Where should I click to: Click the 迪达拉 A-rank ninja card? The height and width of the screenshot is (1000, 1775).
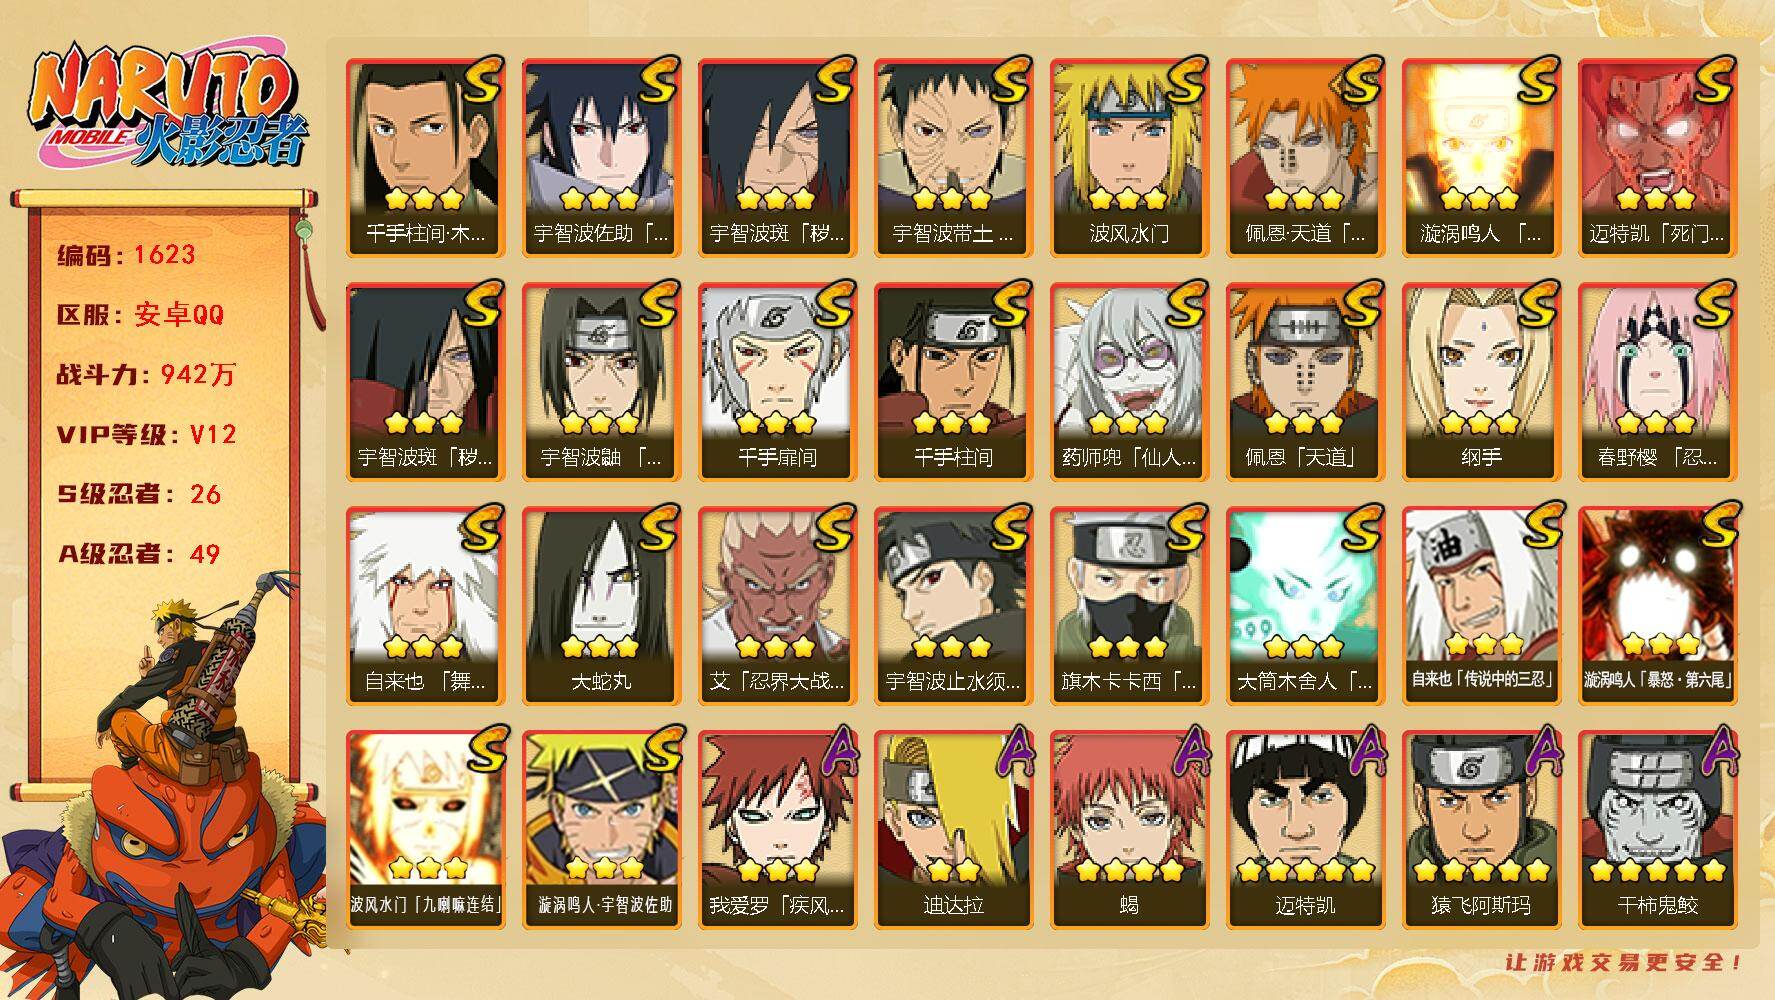click(x=953, y=829)
